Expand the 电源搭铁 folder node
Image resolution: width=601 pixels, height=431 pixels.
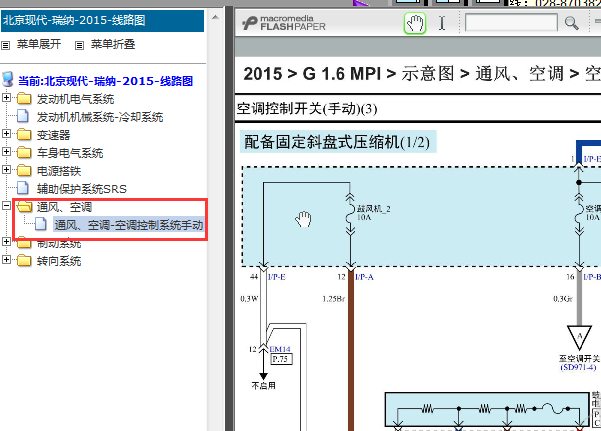coord(6,169)
